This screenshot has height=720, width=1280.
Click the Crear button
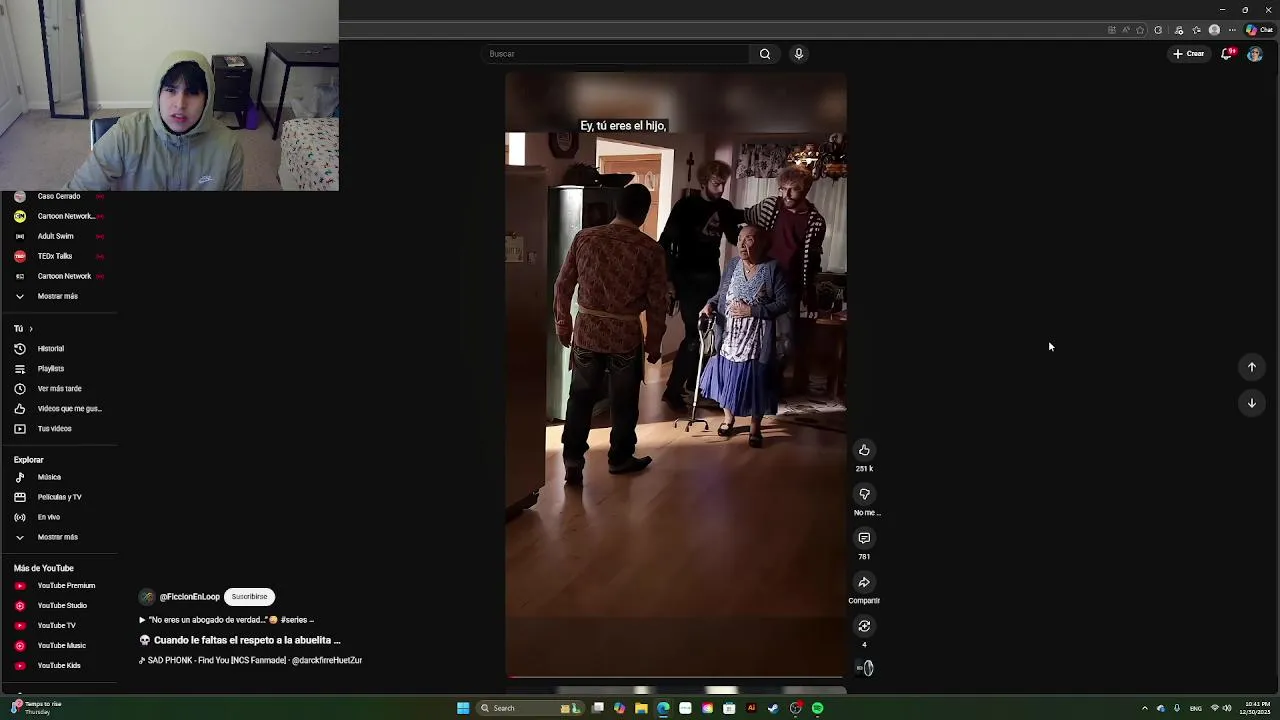(x=1189, y=54)
